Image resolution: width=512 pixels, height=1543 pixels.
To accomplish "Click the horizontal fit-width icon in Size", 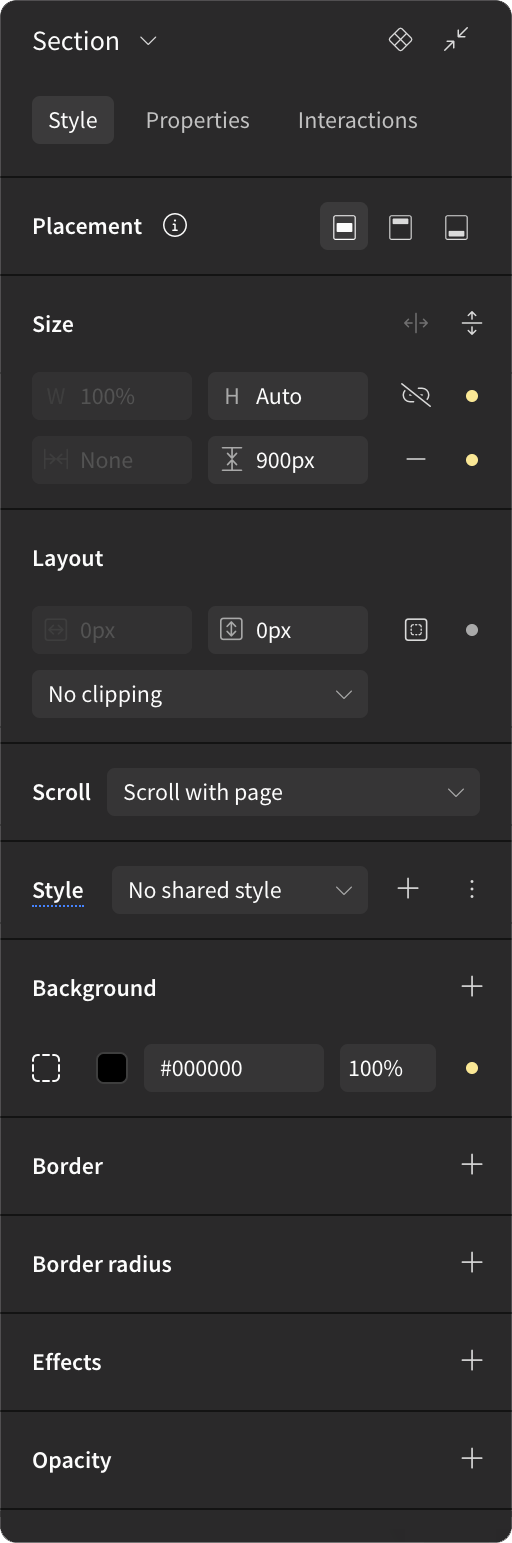I will coord(416,323).
